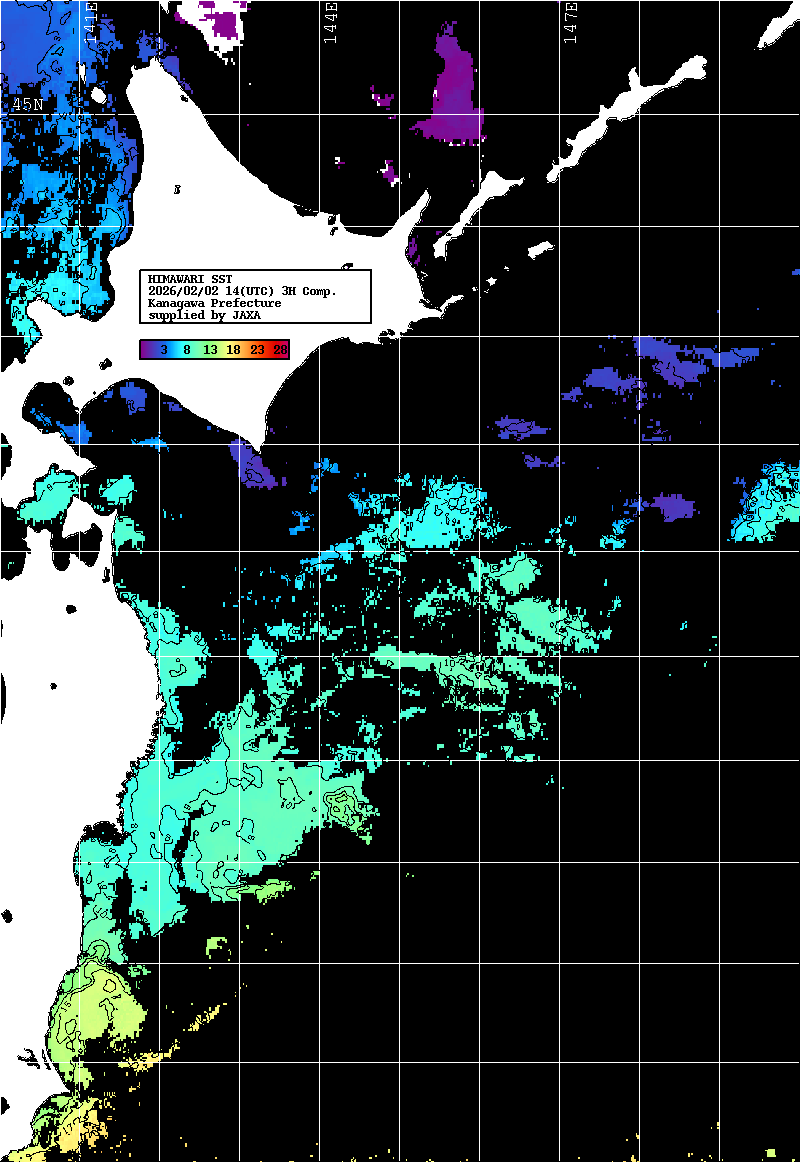The height and width of the screenshot is (1162, 800).
Task: Click the 8 value on color legend
Action: coord(186,350)
